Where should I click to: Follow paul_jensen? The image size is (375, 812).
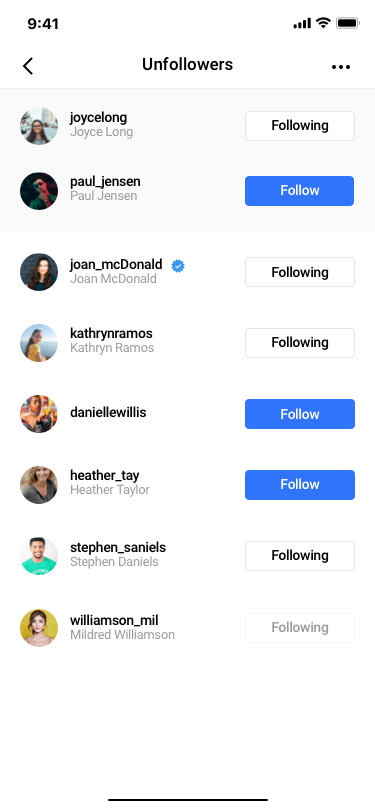tap(300, 191)
